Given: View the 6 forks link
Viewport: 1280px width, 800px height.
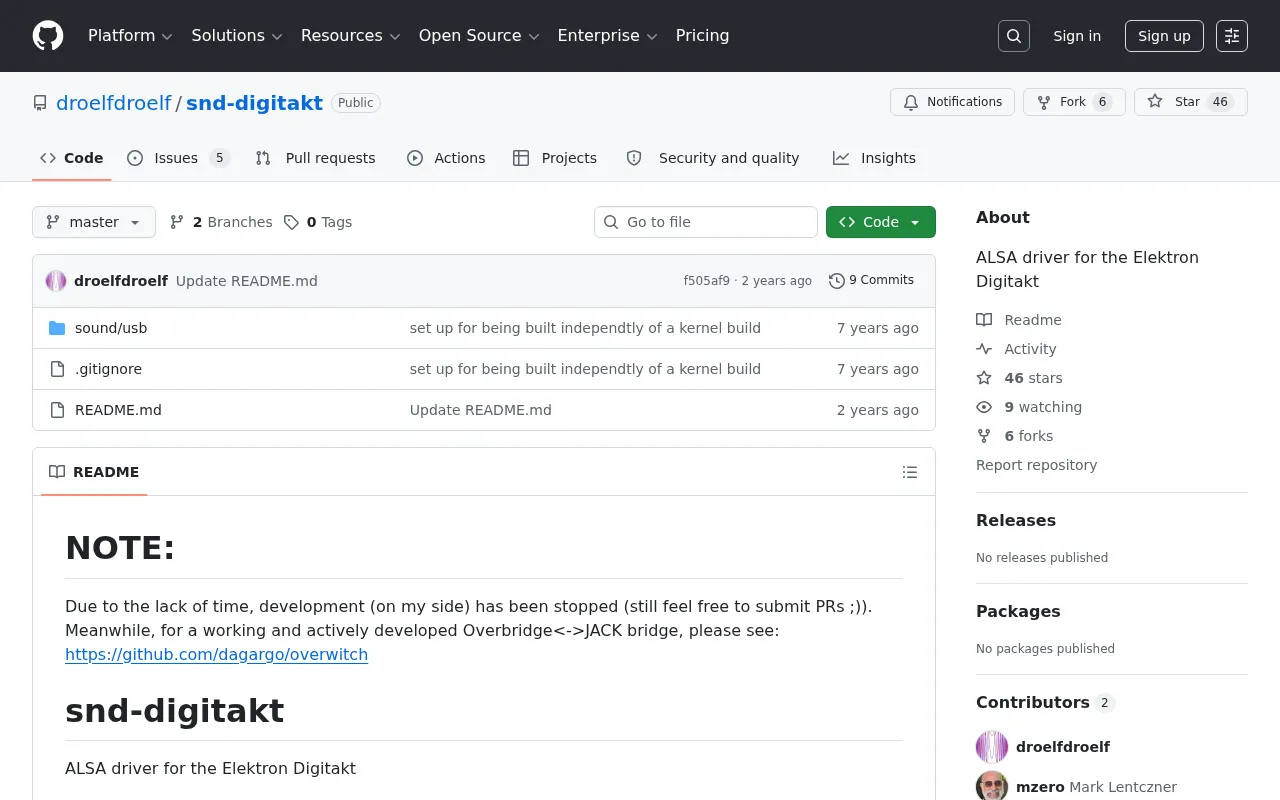Looking at the screenshot, I should click(x=1014, y=436).
